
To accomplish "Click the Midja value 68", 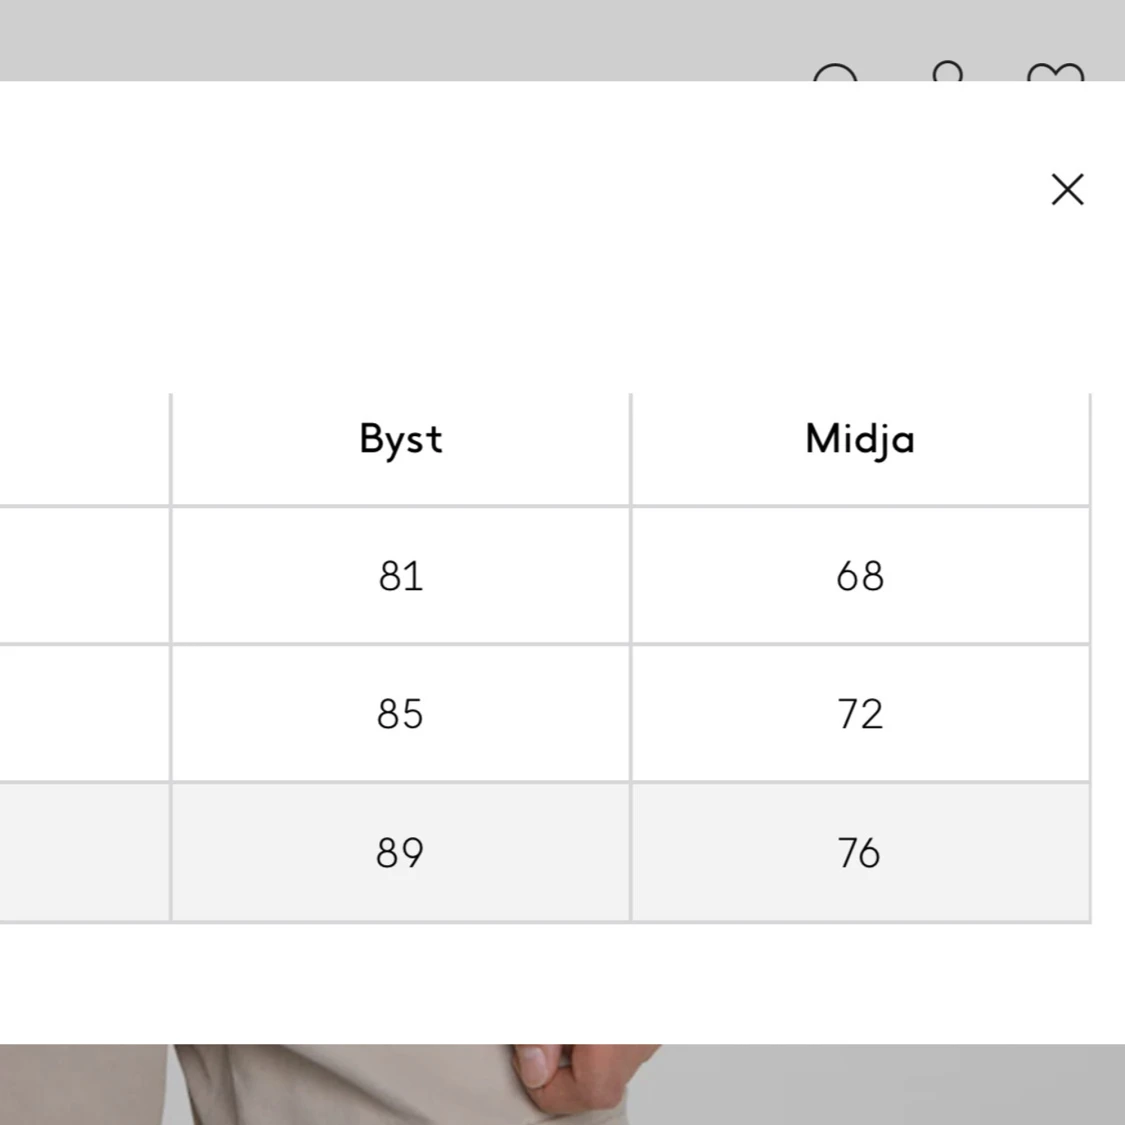I will coord(860,576).
